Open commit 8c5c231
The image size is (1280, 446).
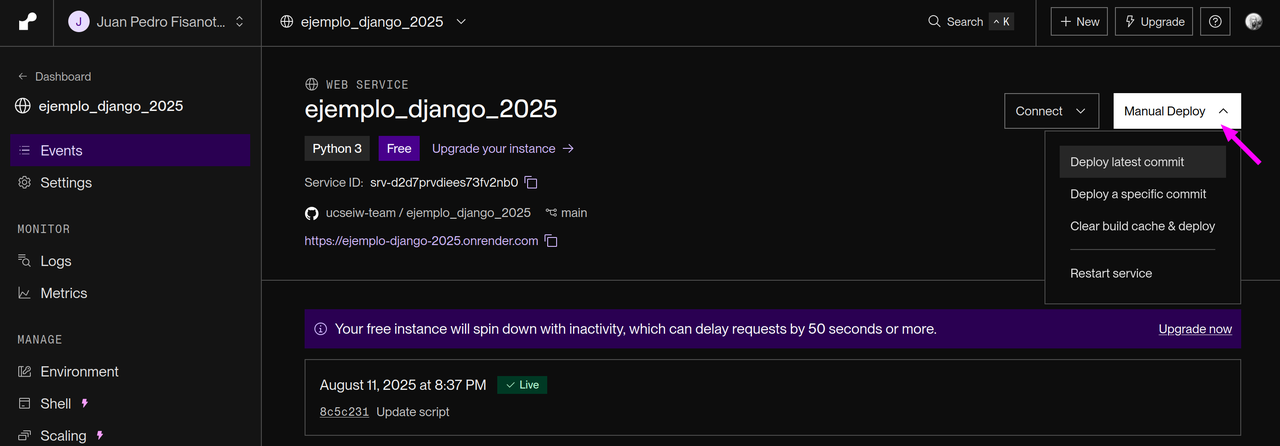[344, 412]
